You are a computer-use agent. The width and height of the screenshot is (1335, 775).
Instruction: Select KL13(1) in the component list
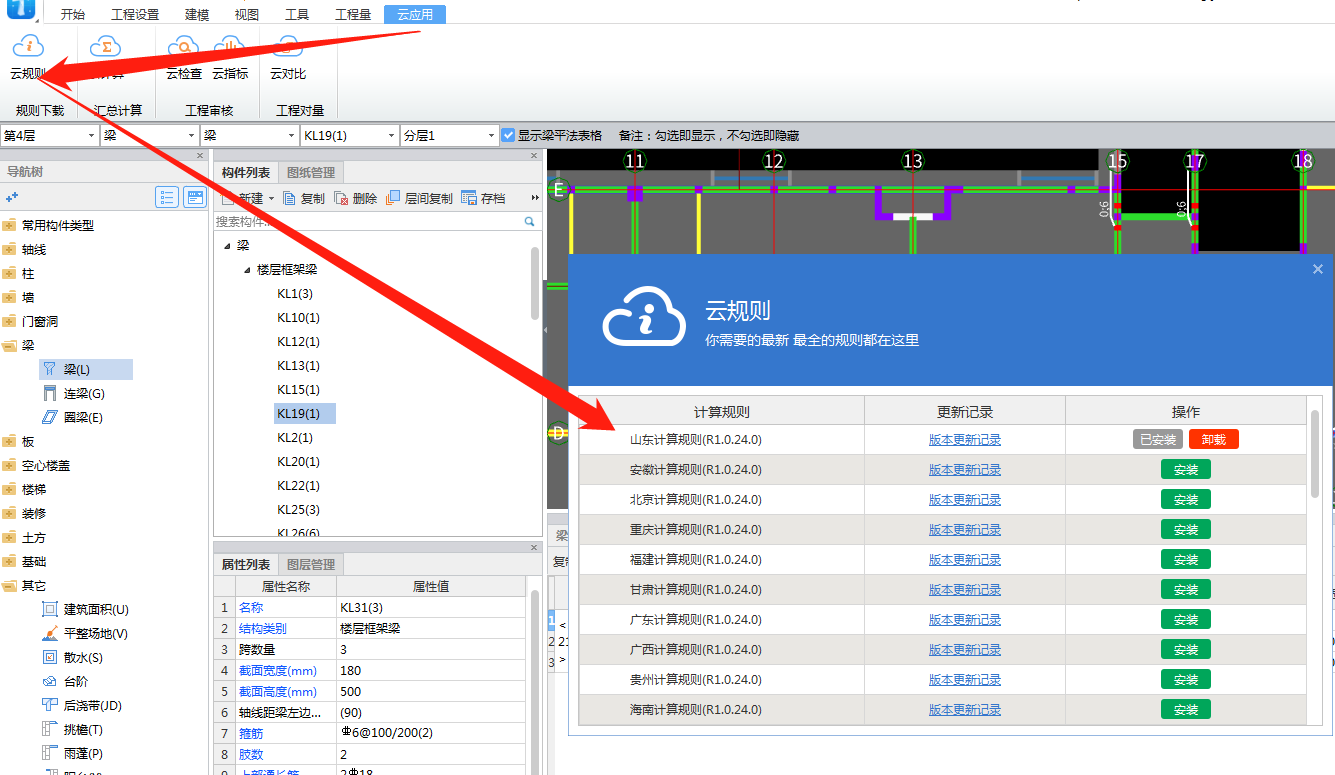point(298,365)
